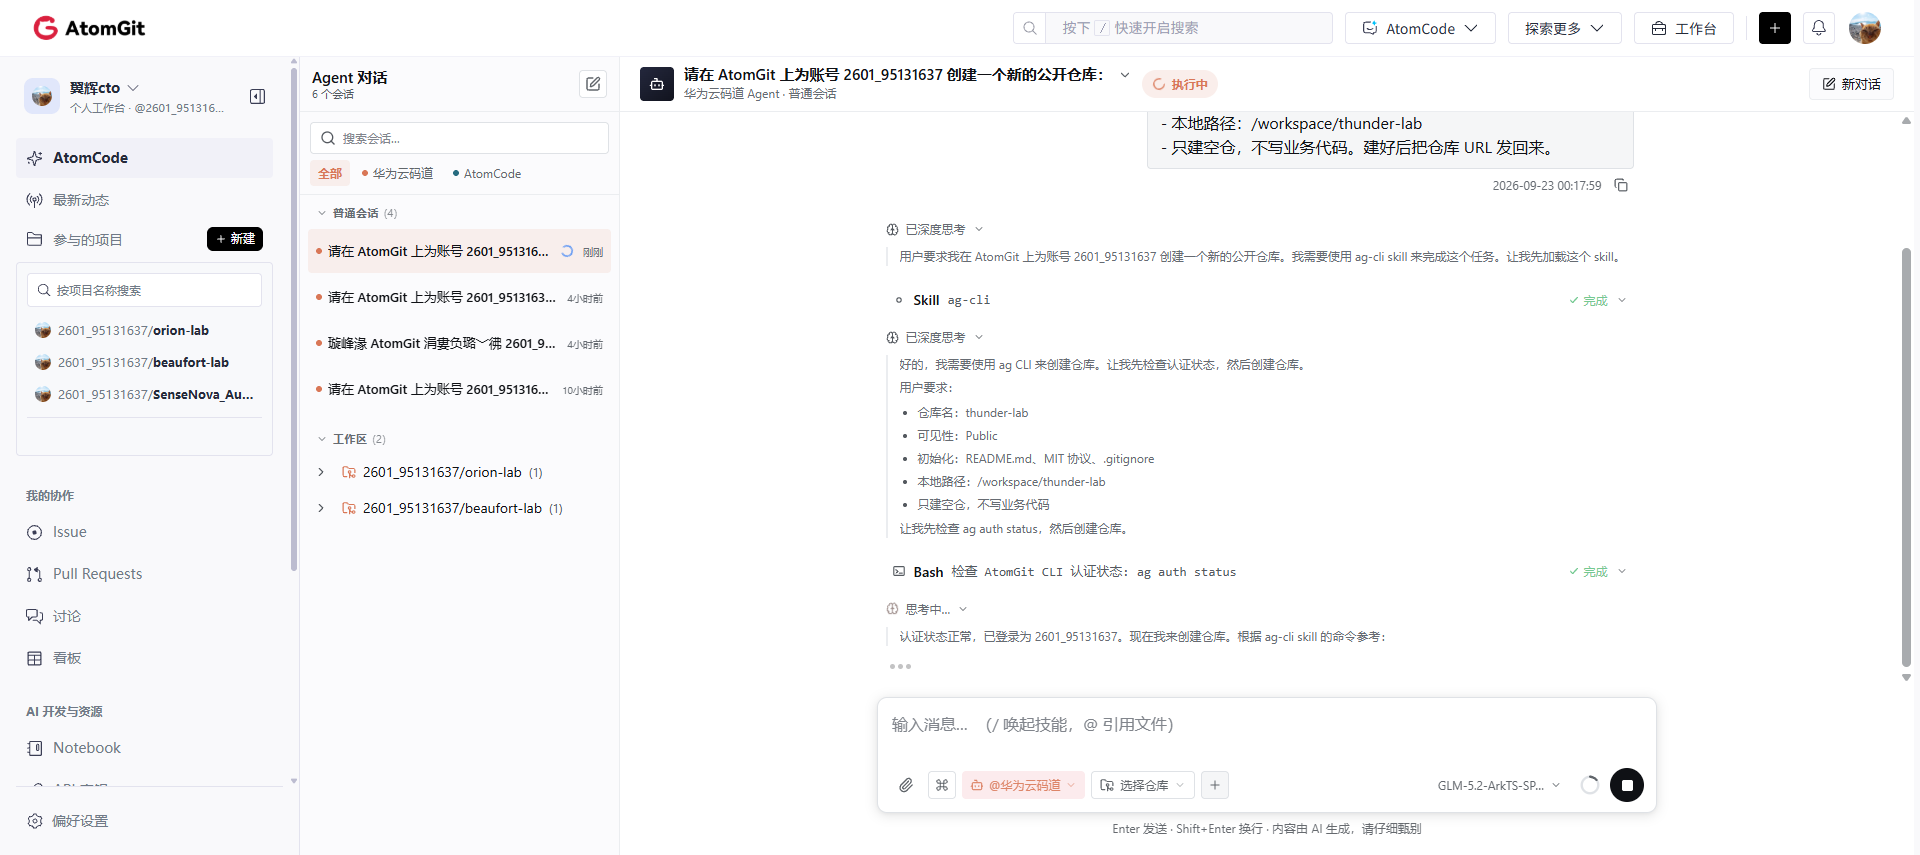Start a new Agent conversation with edit icon
Image resolution: width=1920 pixels, height=855 pixels.
(593, 84)
